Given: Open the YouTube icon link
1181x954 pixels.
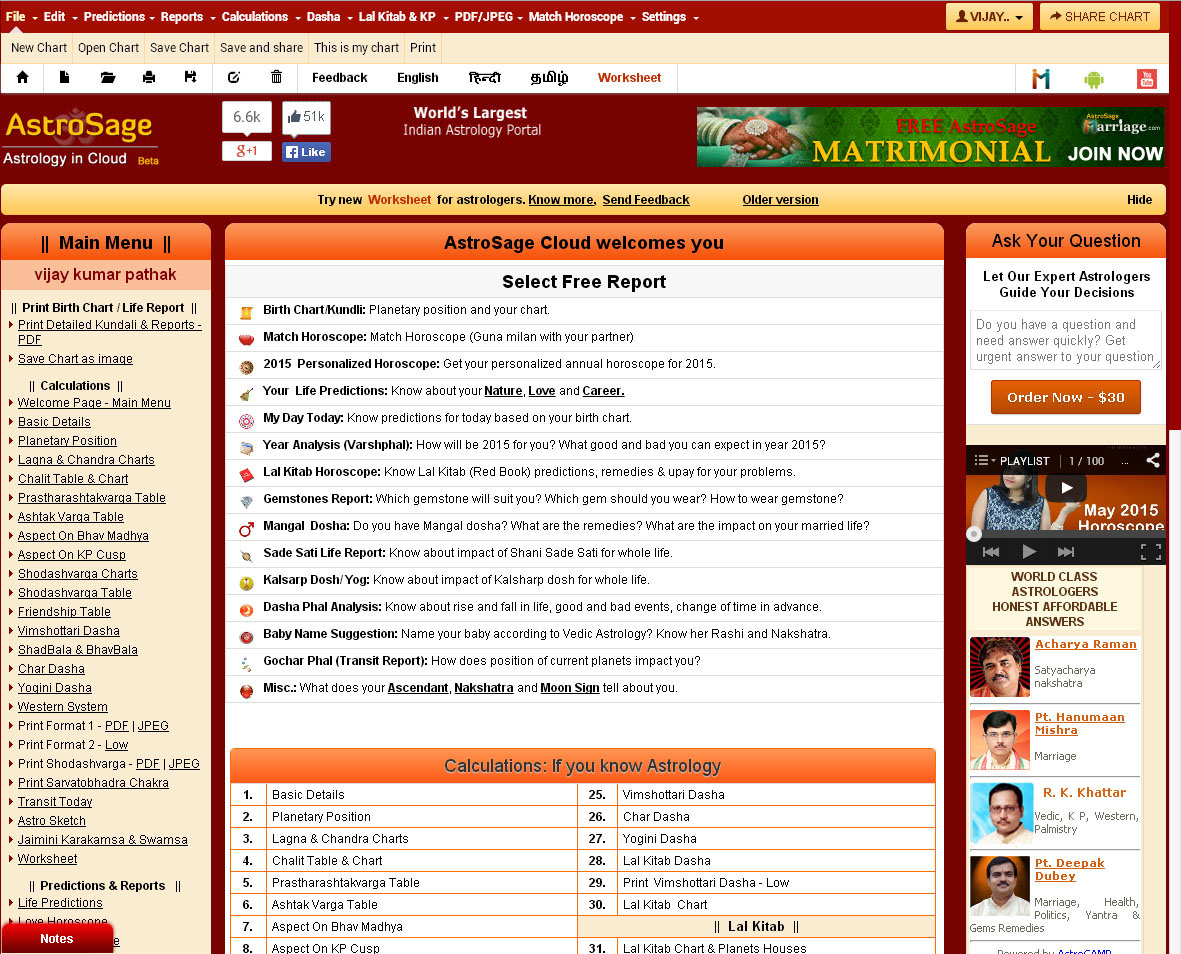Looking at the screenshot, I should [x=1146, y=78].
